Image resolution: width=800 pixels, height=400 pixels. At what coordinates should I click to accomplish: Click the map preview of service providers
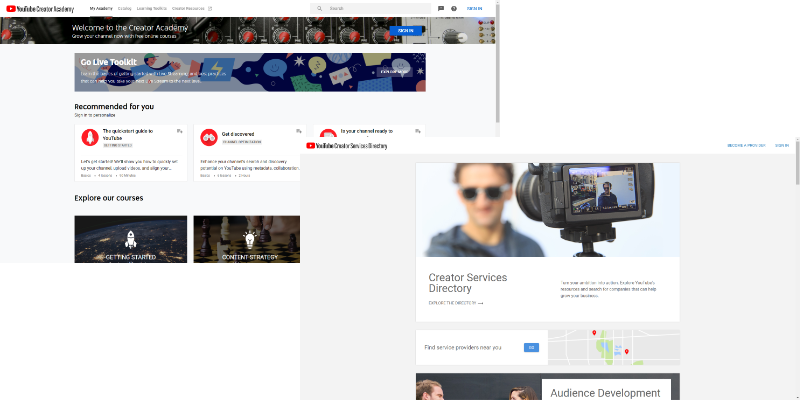614,347
